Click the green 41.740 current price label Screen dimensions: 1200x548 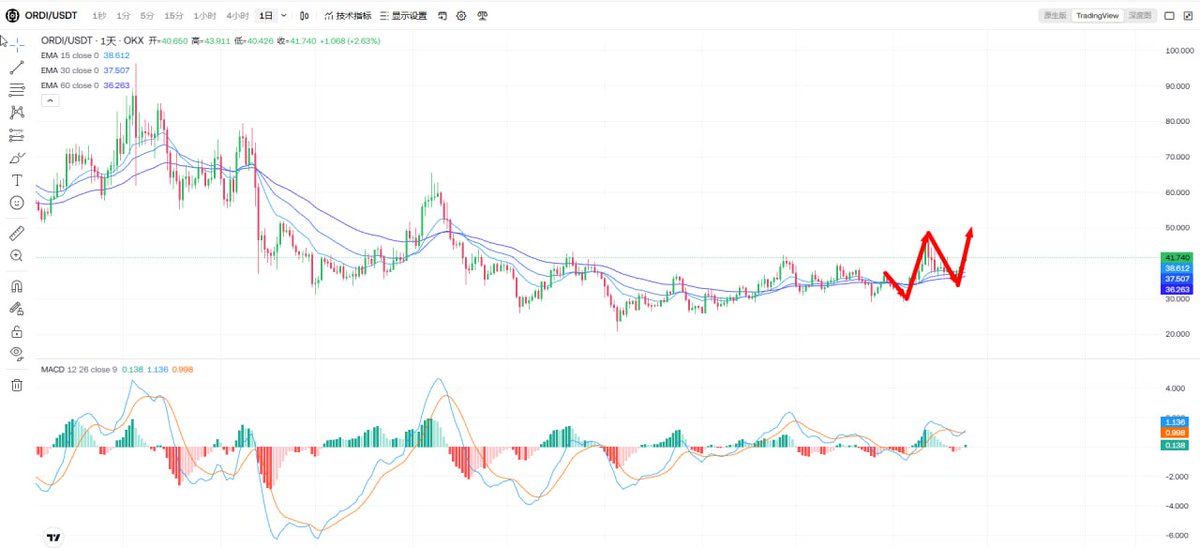1177,257
